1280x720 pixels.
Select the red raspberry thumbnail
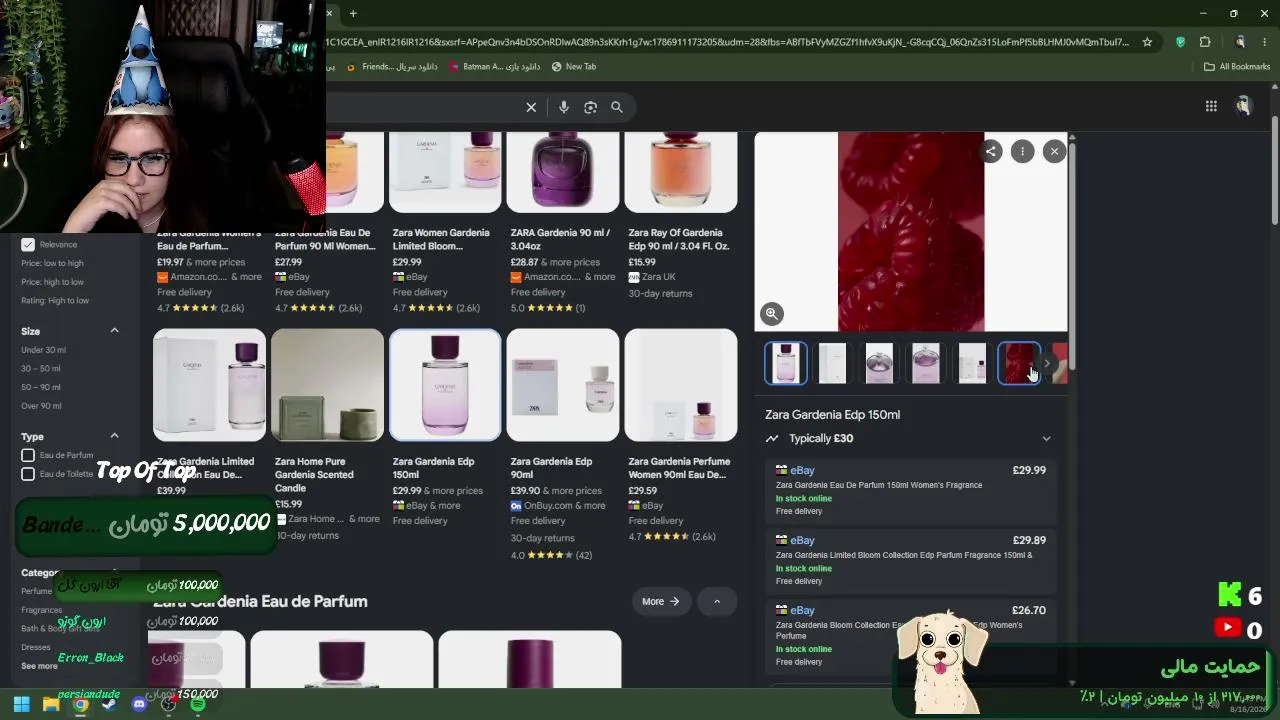1019,363
